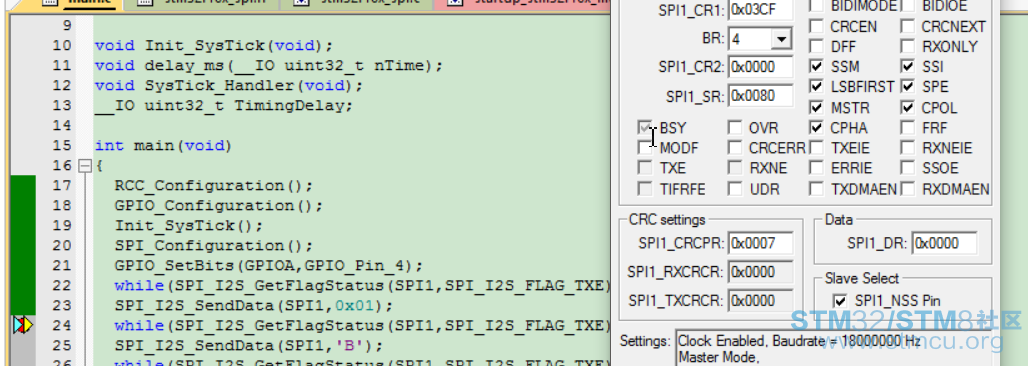Click the MODF status flag checkbox
The width and height of the screenshot is (1028, 366).
pos(645,148)
